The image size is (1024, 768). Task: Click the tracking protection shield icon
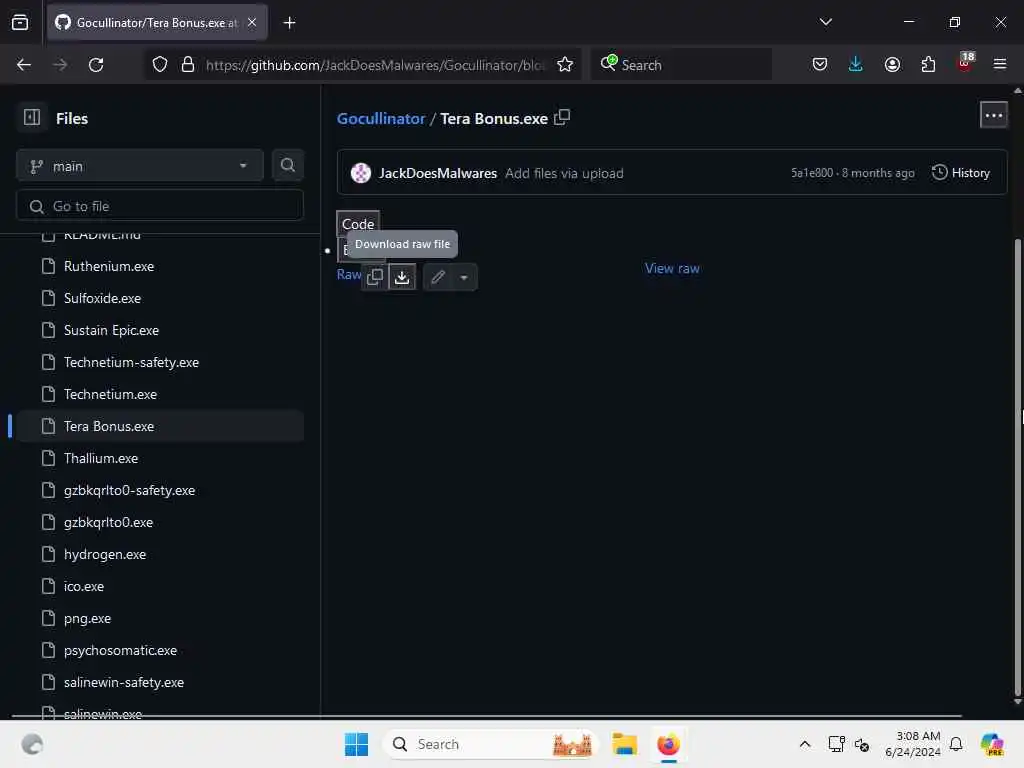[x=159, y=65]
